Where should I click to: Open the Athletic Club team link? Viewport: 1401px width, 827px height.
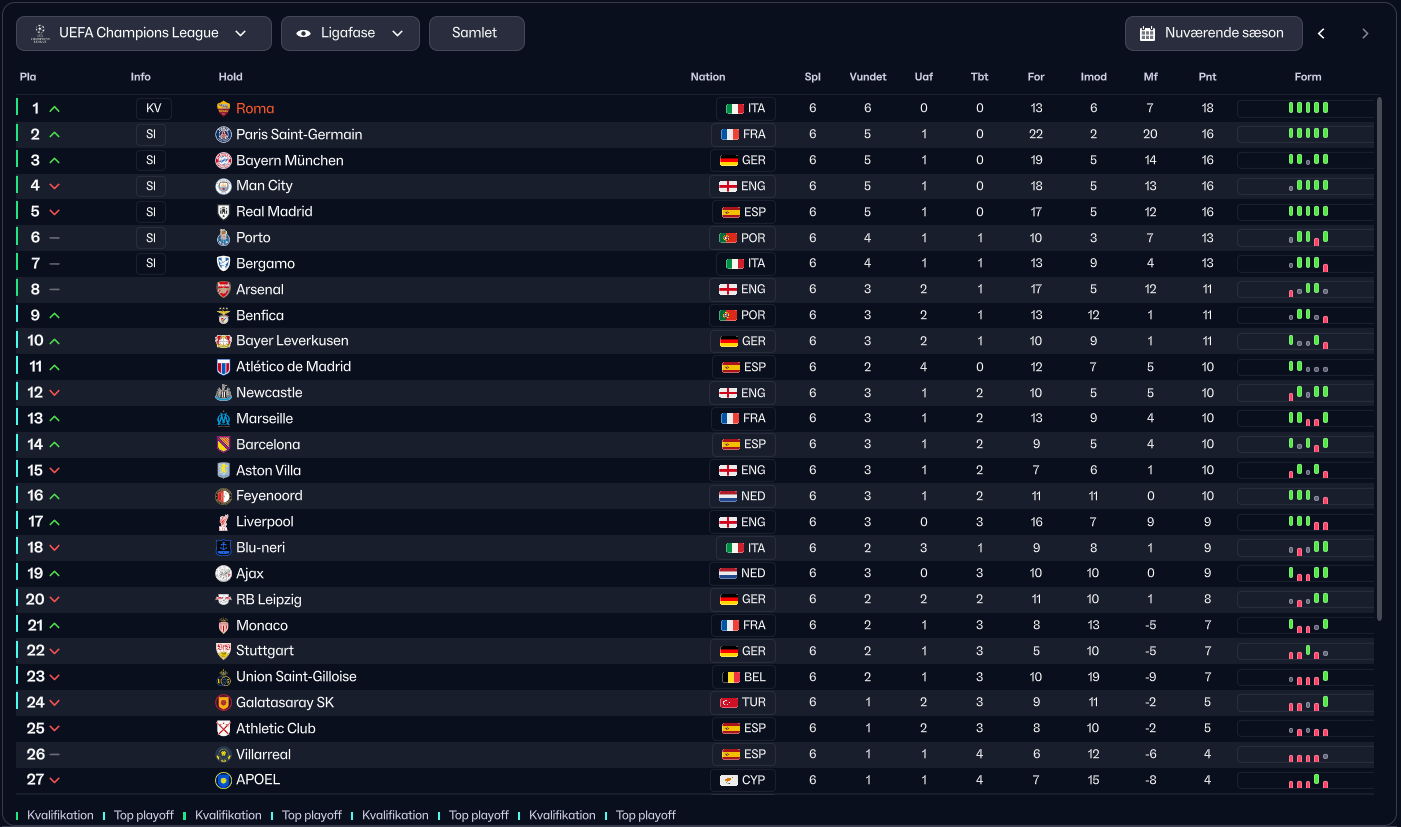click(276, 729)
